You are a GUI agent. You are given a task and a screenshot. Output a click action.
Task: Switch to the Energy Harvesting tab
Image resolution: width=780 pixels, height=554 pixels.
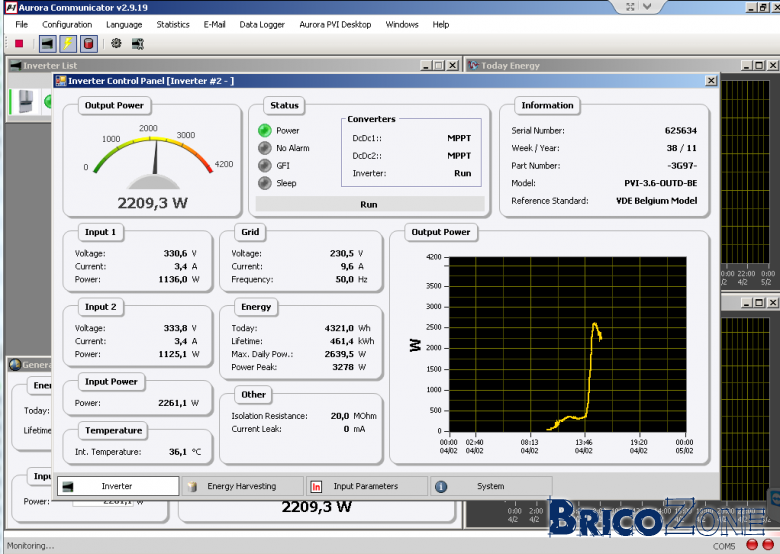coord(242,486)
